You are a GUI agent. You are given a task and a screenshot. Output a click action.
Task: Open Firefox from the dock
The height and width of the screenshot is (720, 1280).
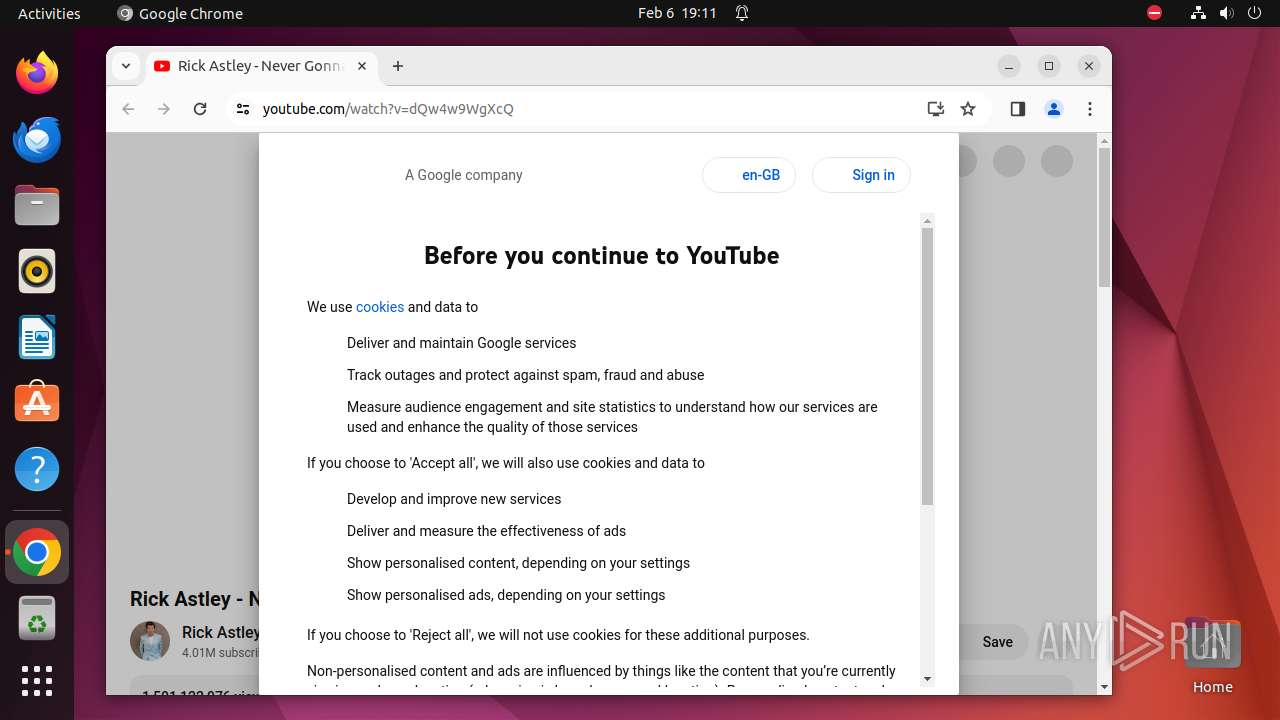tap(37, 73)
